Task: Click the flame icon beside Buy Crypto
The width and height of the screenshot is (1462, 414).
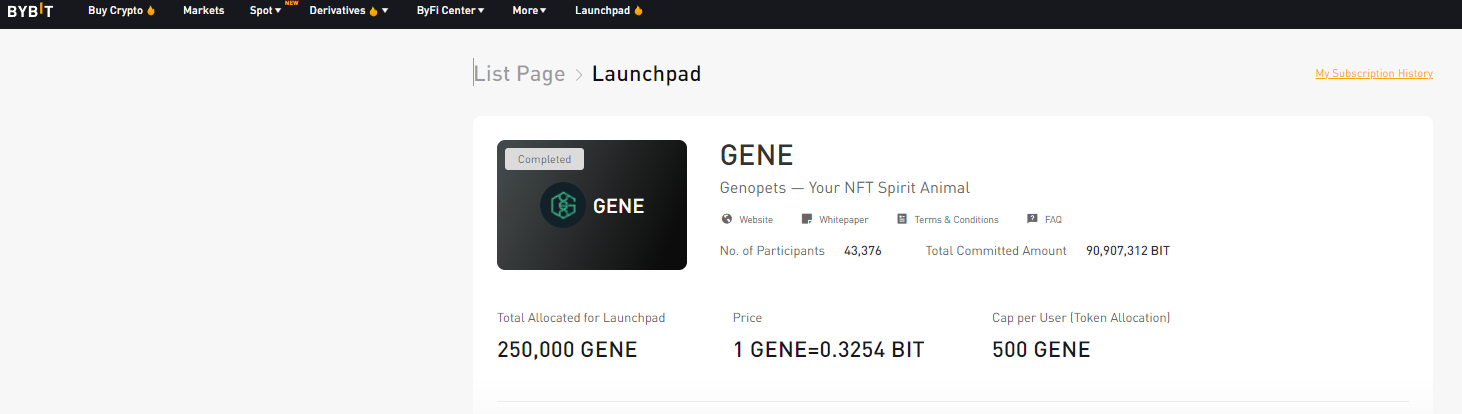Action: coord(152,11)
